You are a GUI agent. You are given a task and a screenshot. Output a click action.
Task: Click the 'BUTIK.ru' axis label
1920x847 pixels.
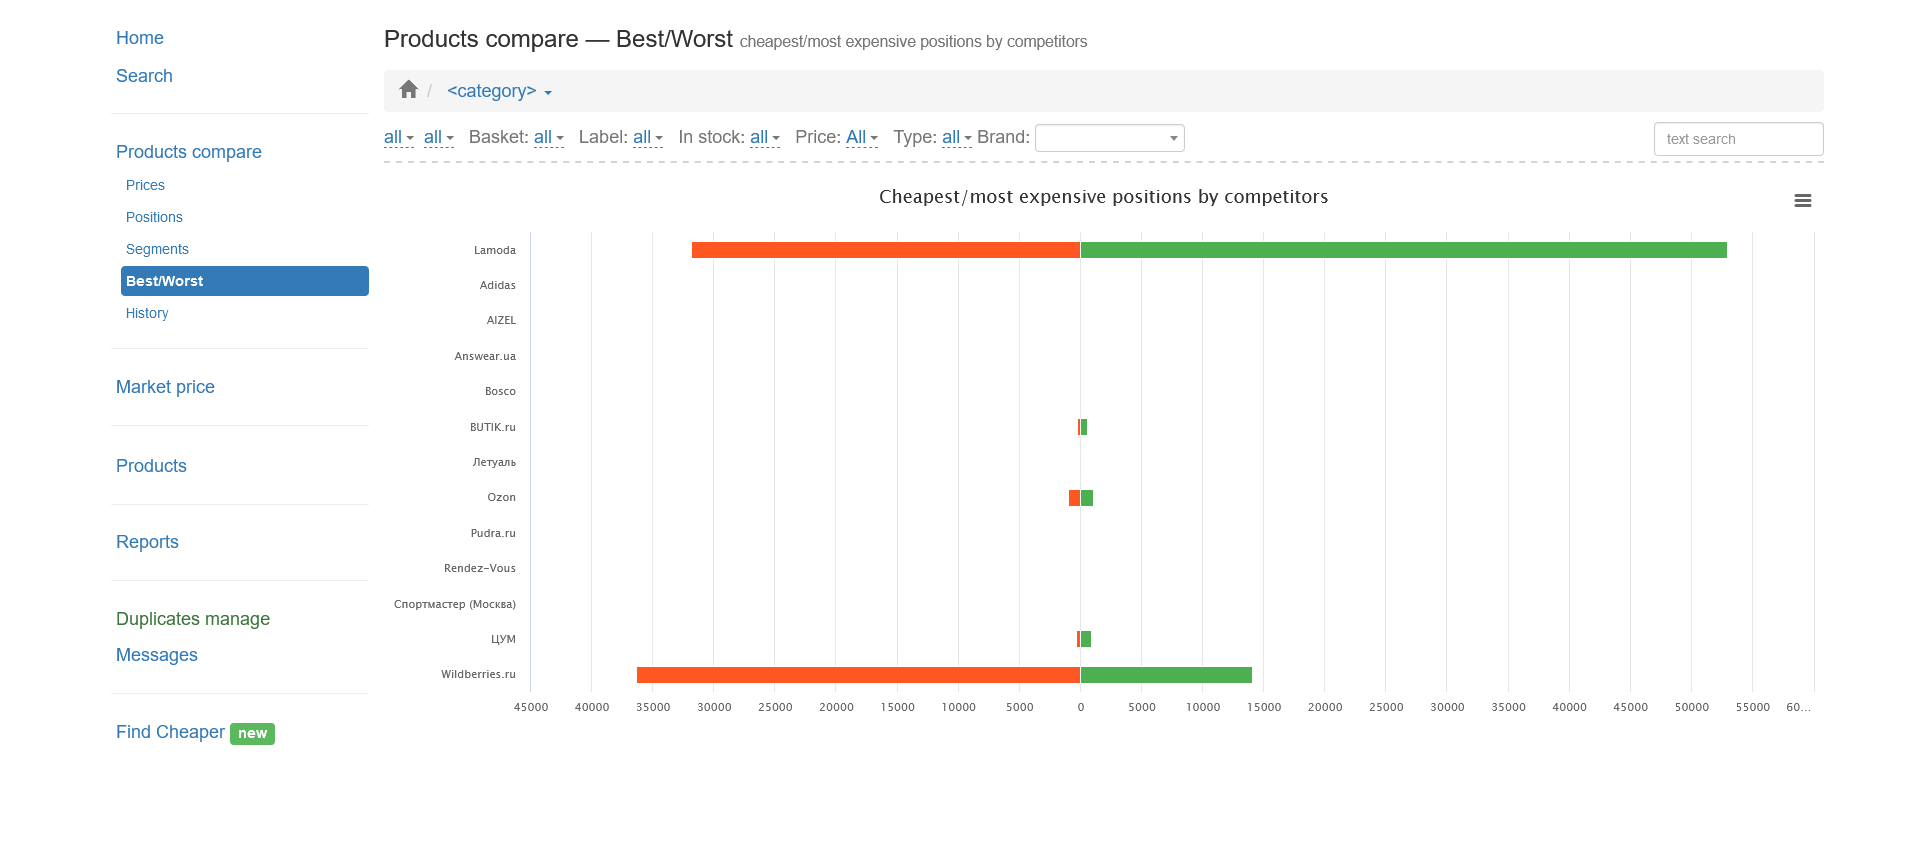493,427
